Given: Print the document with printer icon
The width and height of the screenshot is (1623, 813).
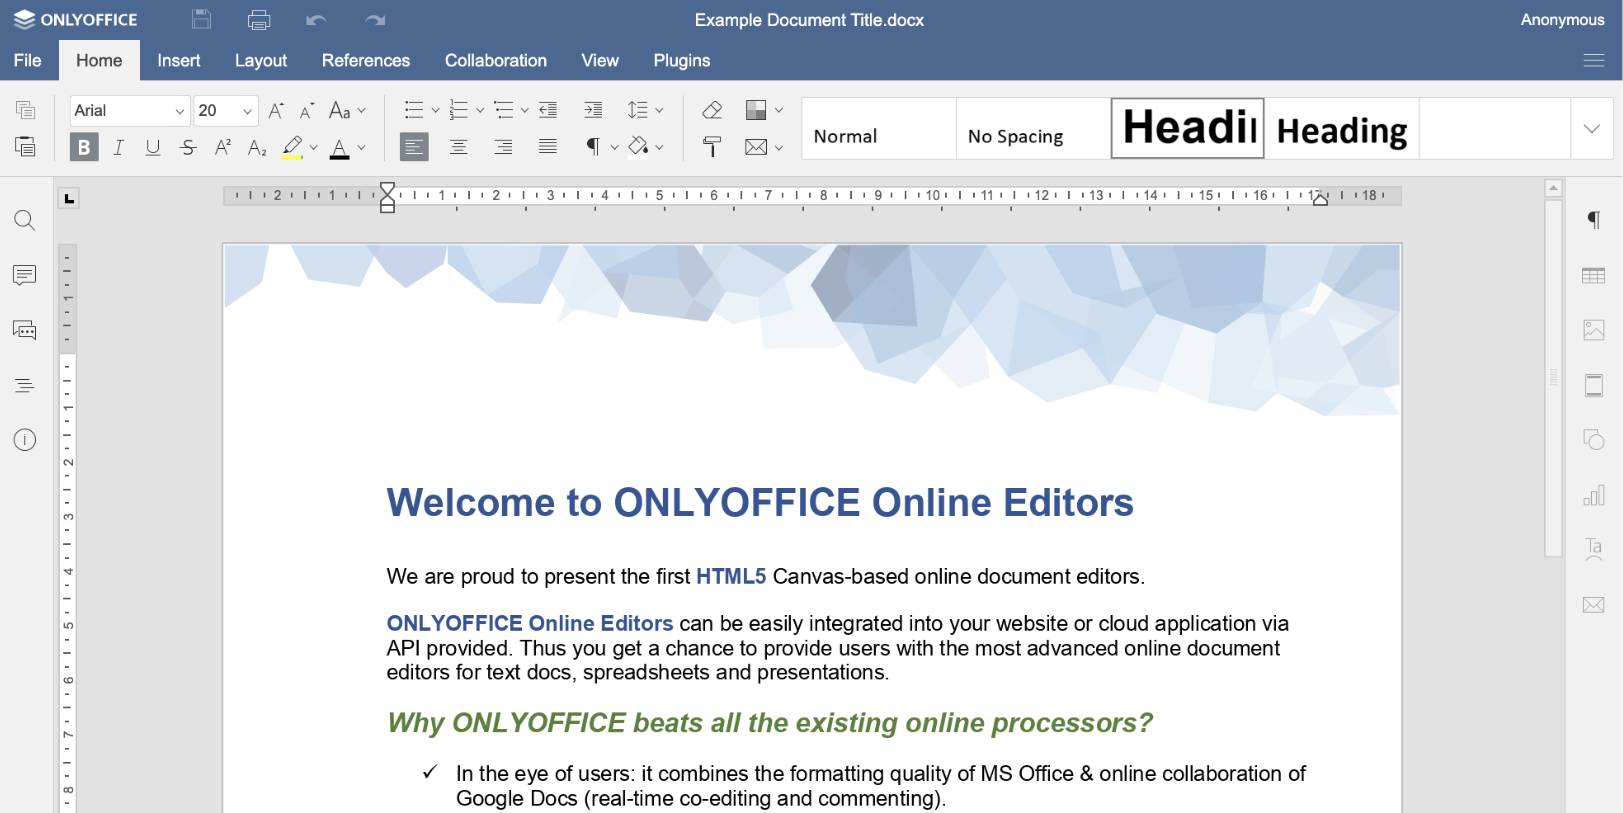Looking at the screenshot, I should (x=259, y=19).
